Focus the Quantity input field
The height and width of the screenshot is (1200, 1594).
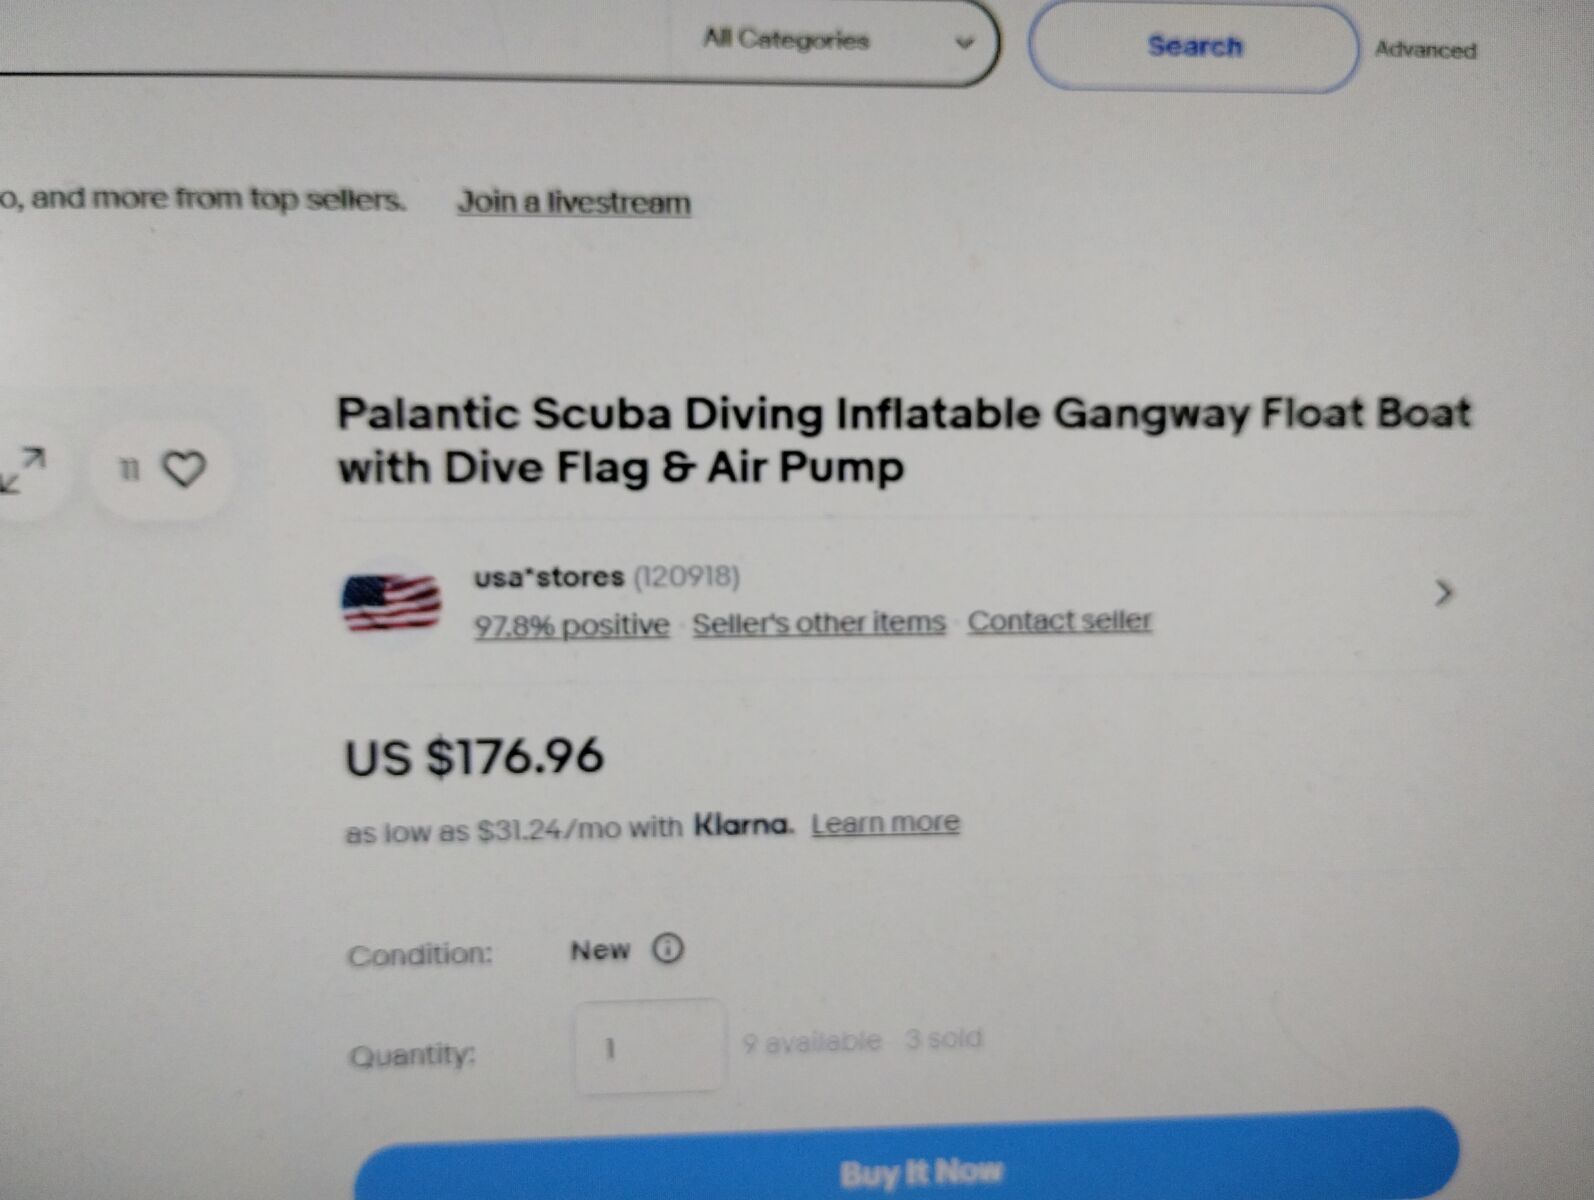pos(649,1047)
